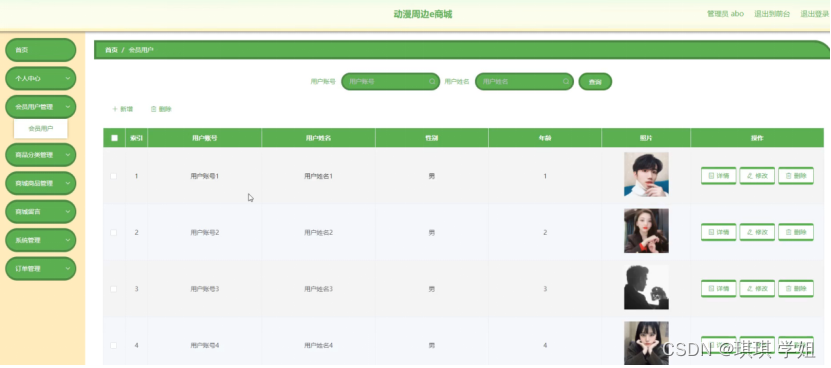Click the 年龄 column header
Image resolution: width=831 pixels, height=368 pixels.
(545, 138)
